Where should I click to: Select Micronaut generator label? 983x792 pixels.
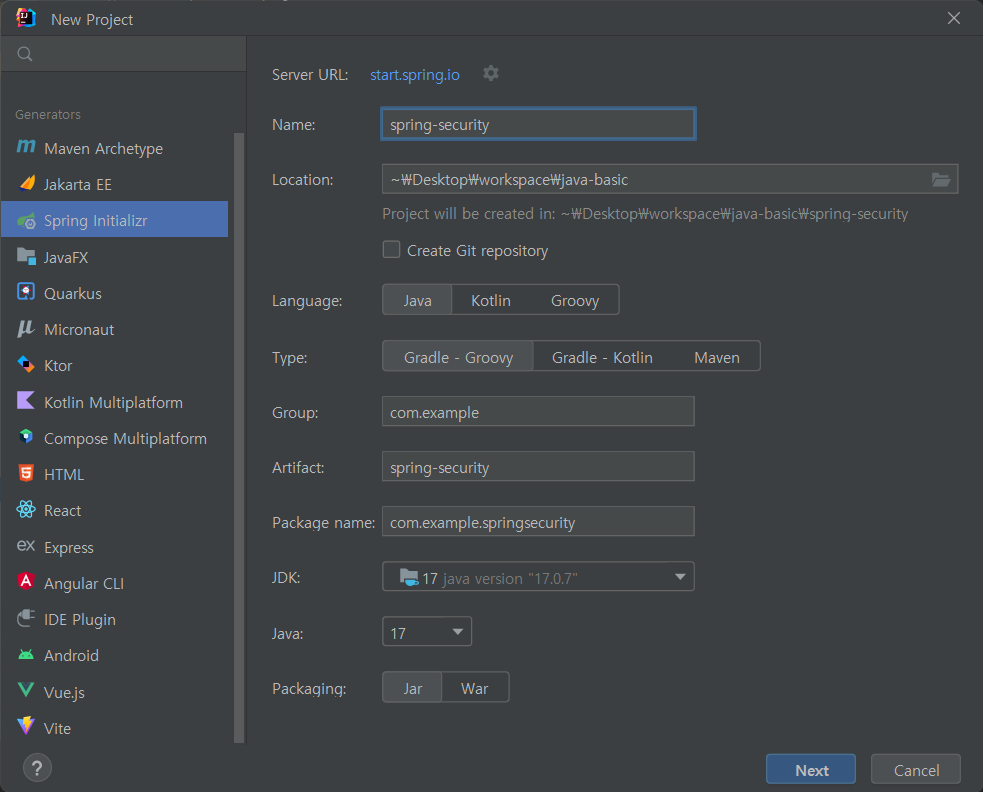[x=79, y=329]
